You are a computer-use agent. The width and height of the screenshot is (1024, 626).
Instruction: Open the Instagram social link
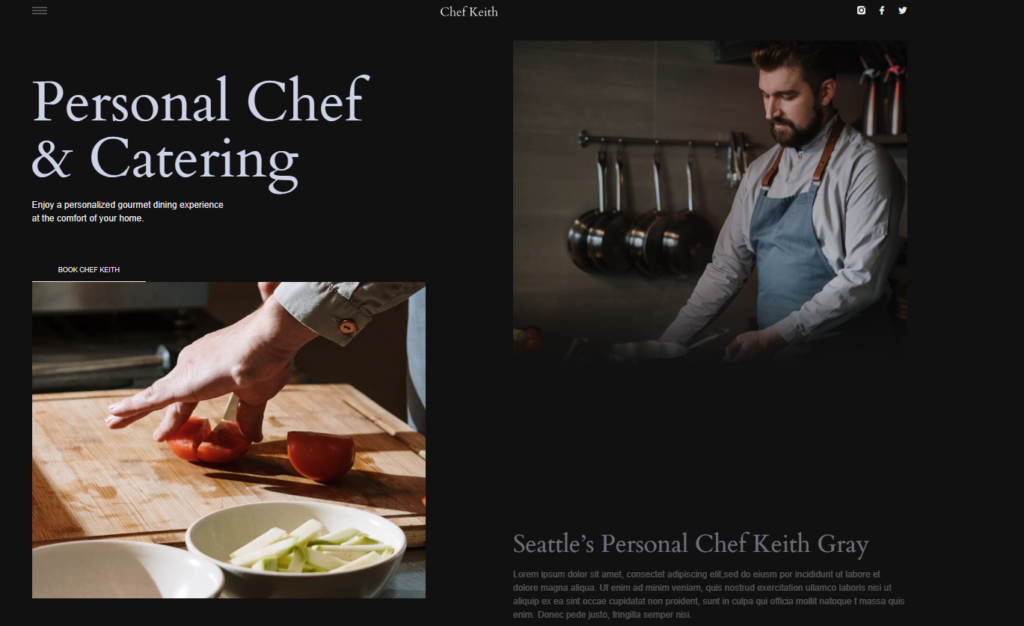[861, 10]
